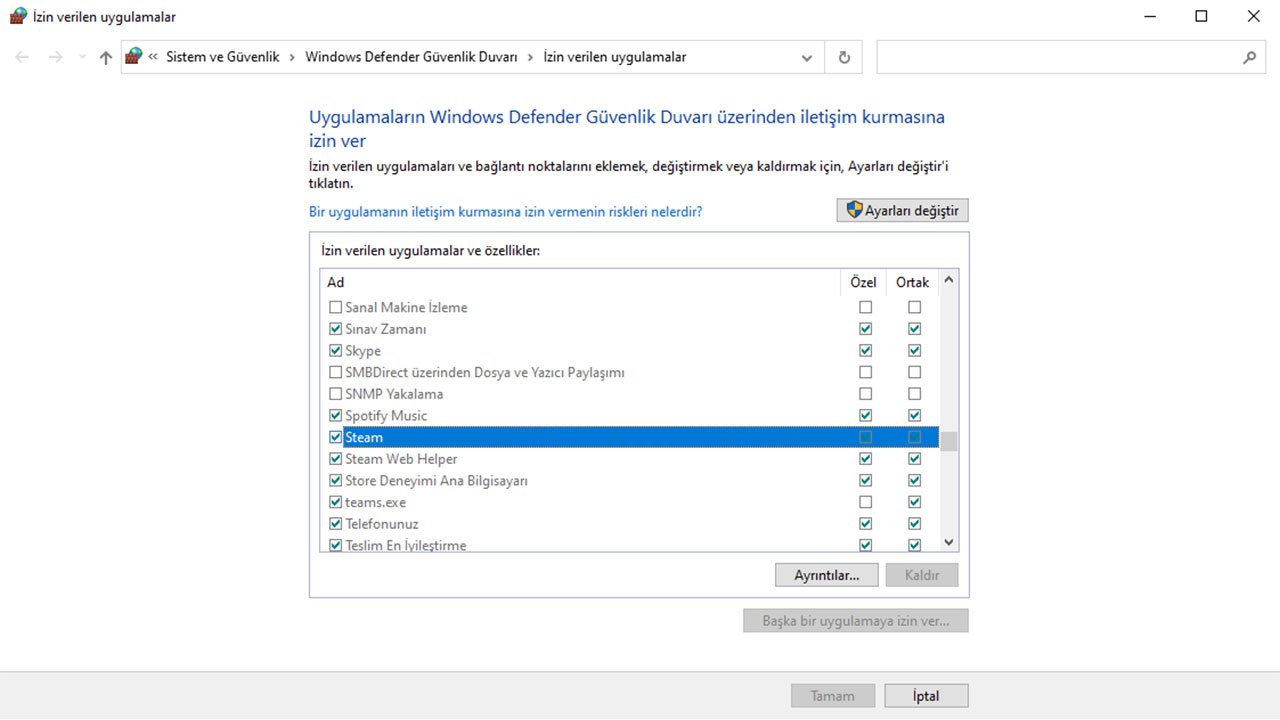Image resolution: width=1280 pixels, height=720 pixels.
Task: Click the Özel column header
Action: (863, 283)
